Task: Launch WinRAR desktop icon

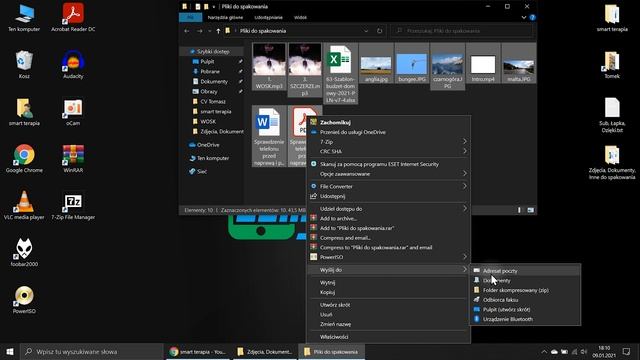Action: [73, 158]
